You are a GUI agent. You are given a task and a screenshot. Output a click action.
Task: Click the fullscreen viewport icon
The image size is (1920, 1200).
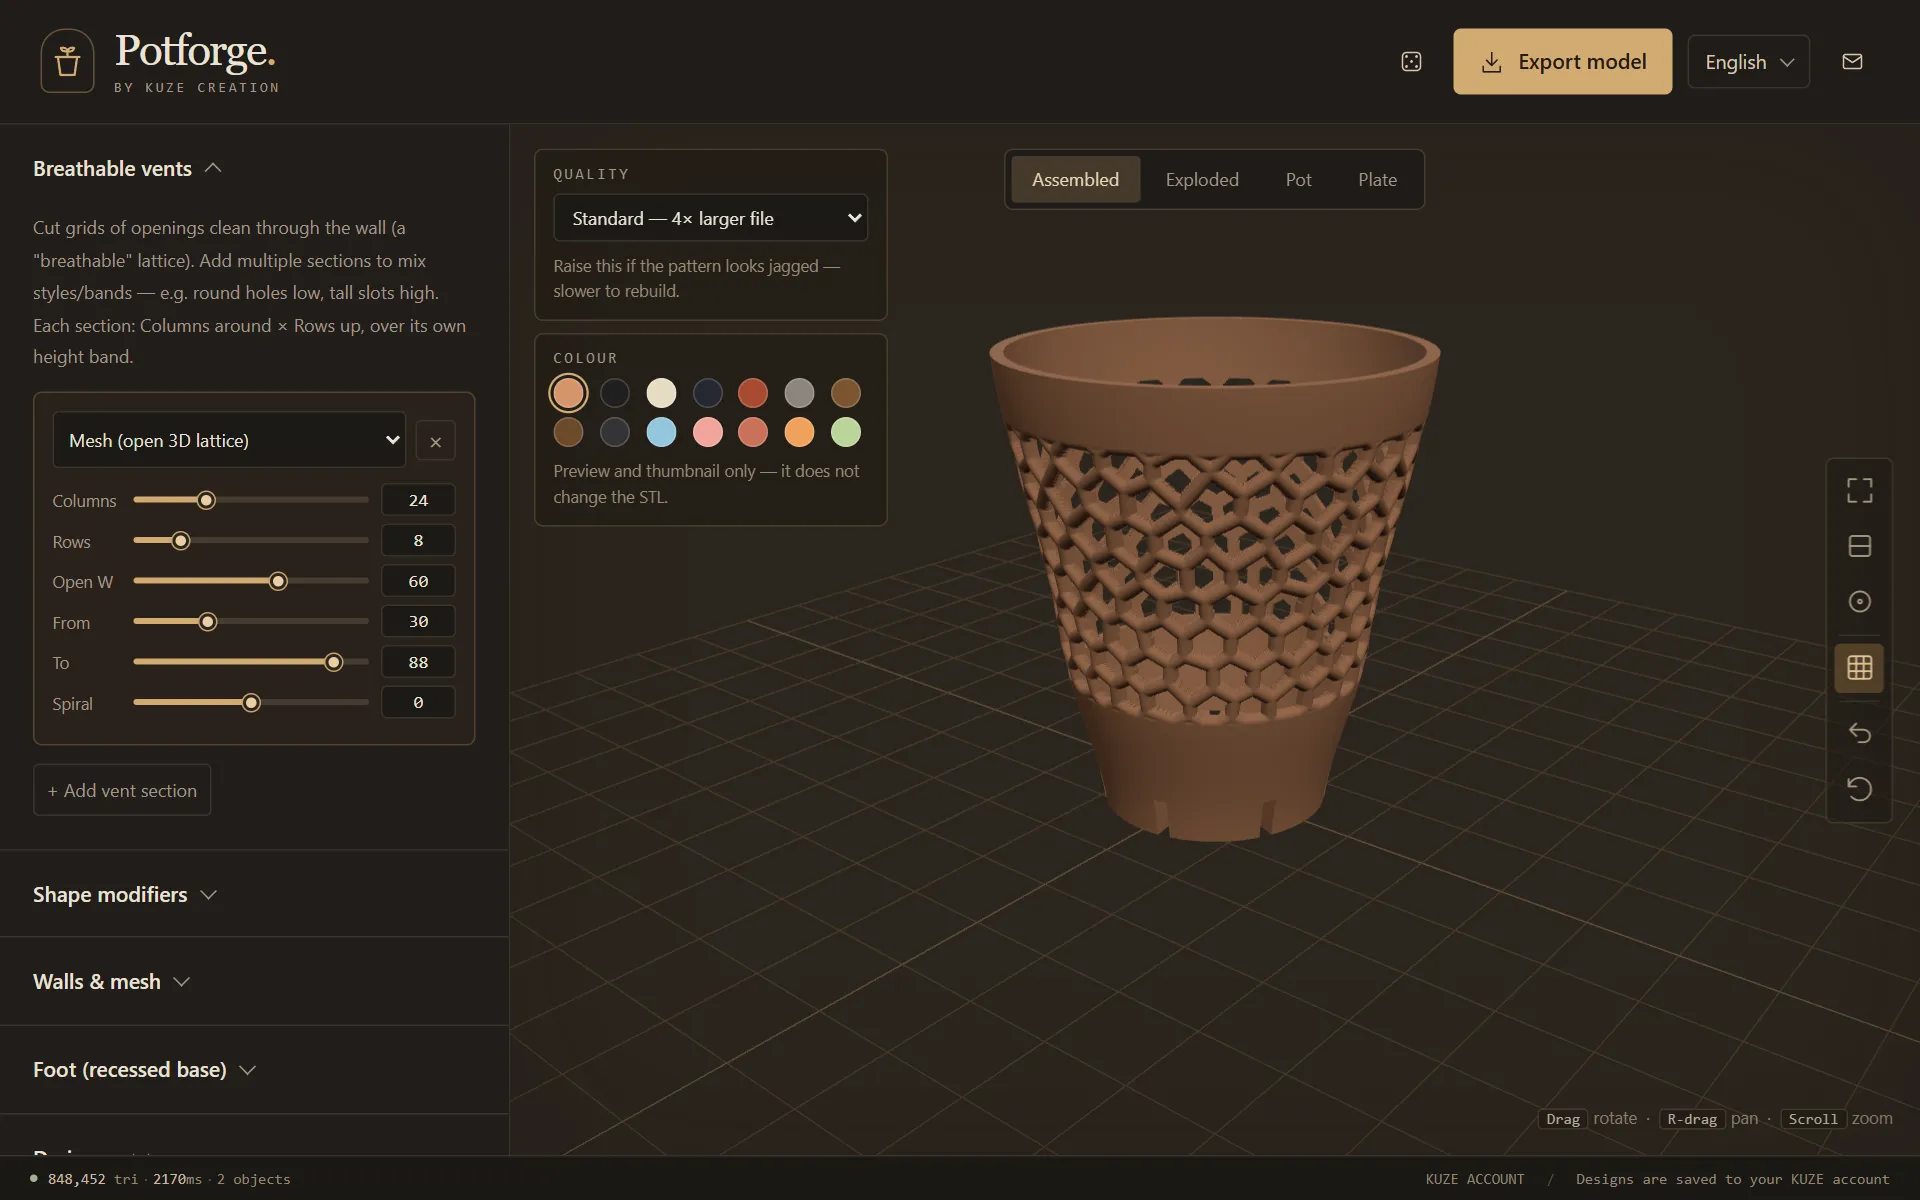pos(1859,490)
